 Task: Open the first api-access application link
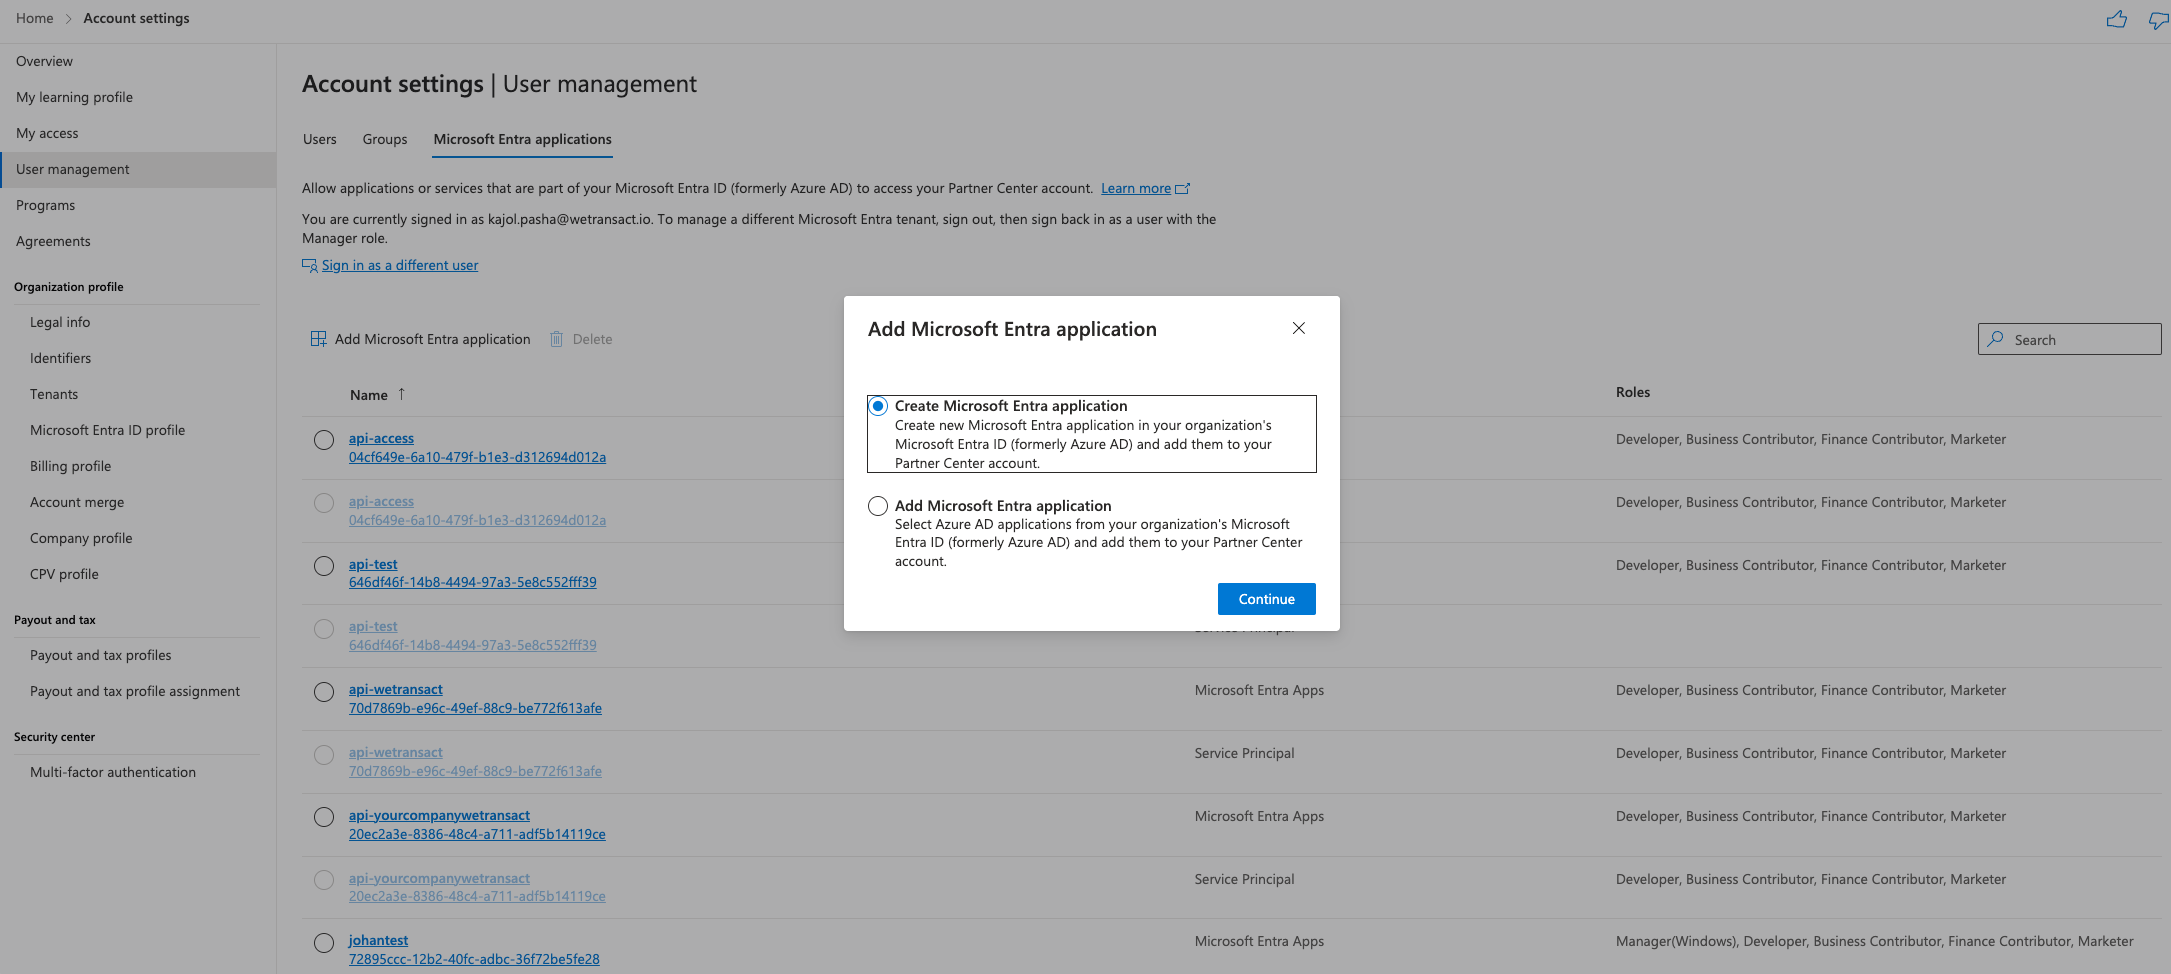(x=381, y=438)
